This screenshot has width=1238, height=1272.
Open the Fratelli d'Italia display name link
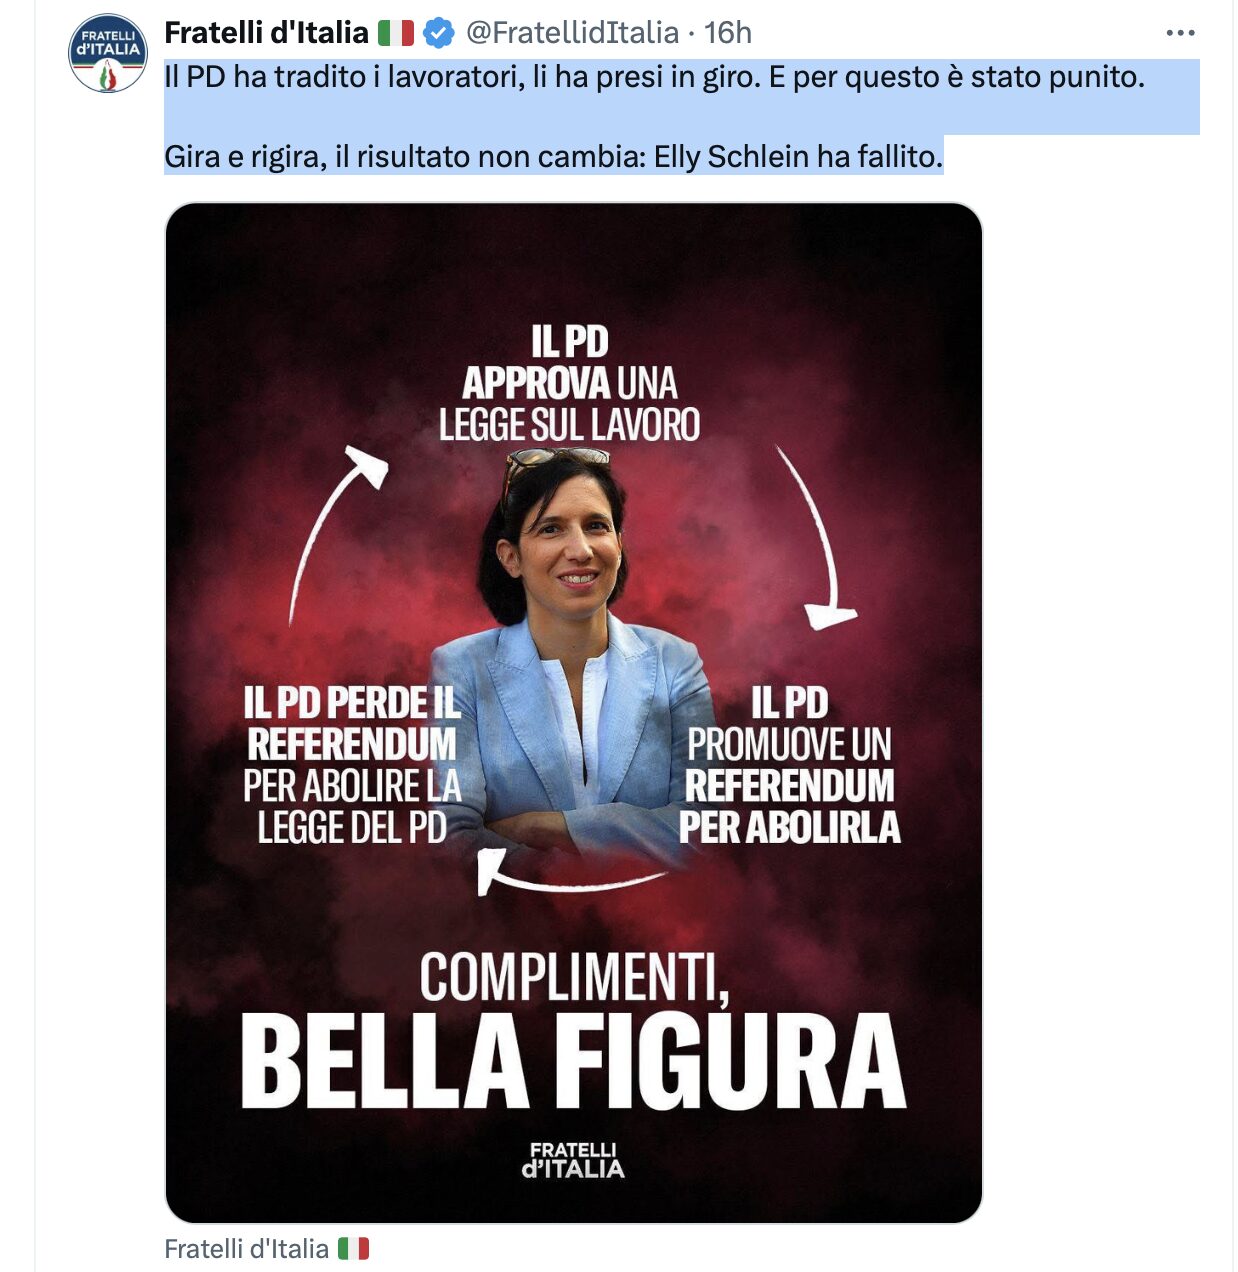click(x=266, y=33)
